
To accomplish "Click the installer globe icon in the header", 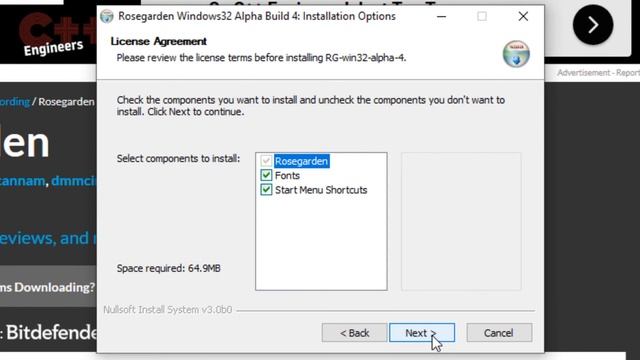I will pos(516,54).
